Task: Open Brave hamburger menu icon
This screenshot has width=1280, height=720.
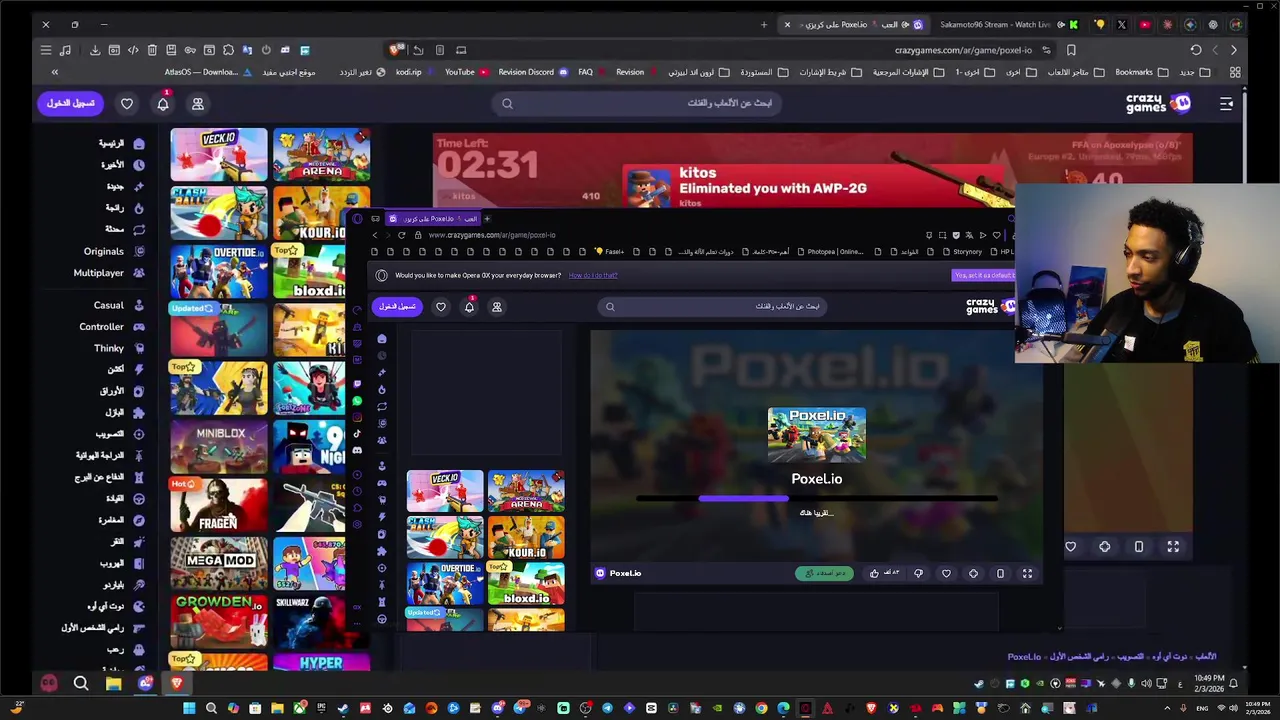Action: (x=45, y=50)
